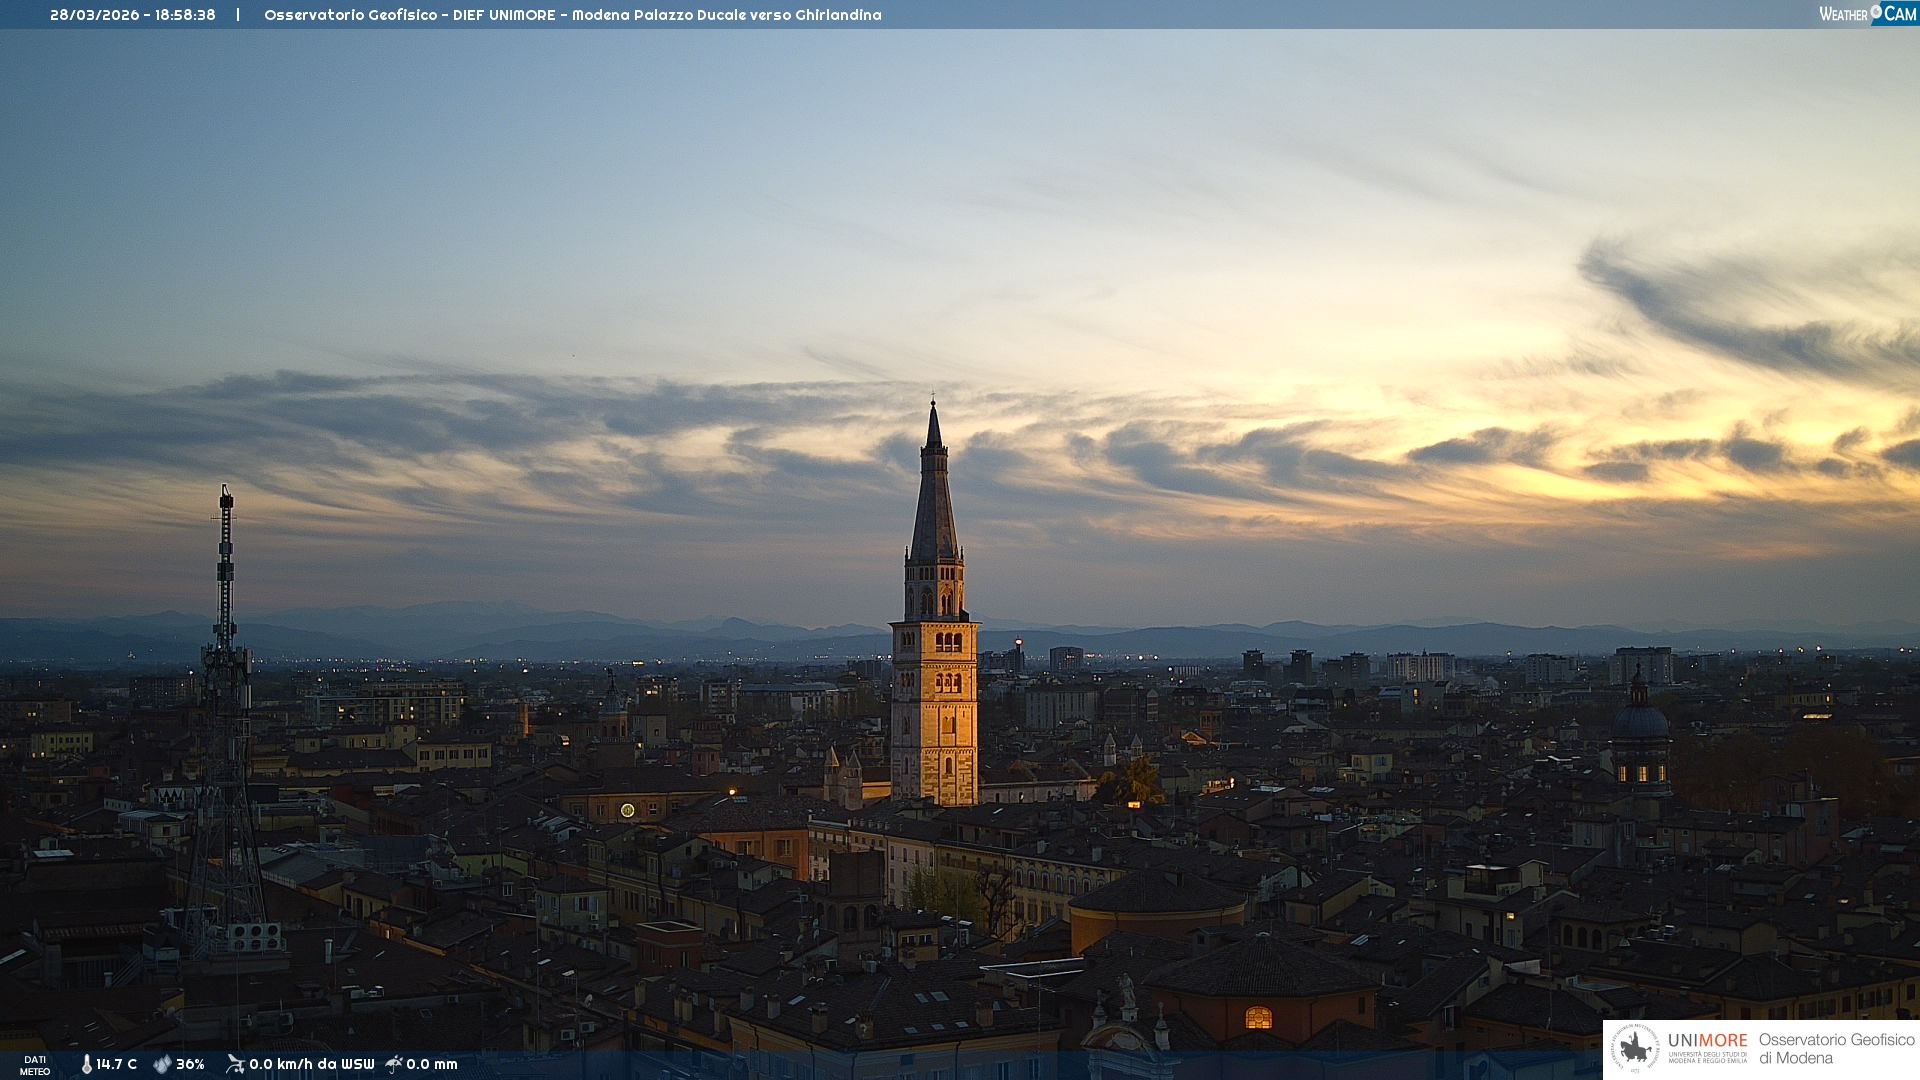Click the wind speed WSW reading
This screenshot has height=1080, width=1920.
click(x=311, y=1064)
